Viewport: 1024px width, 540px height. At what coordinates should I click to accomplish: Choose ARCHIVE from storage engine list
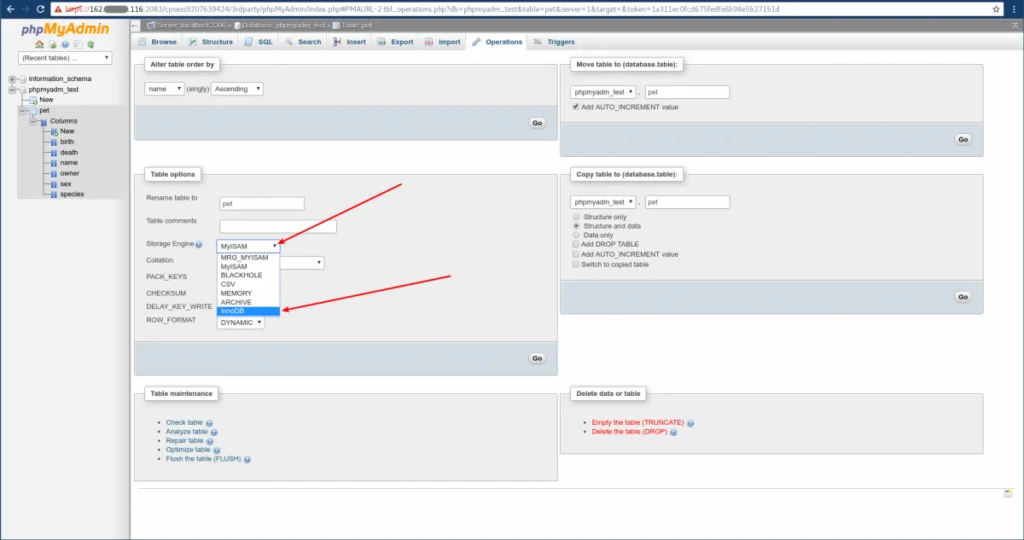(248, 302)
